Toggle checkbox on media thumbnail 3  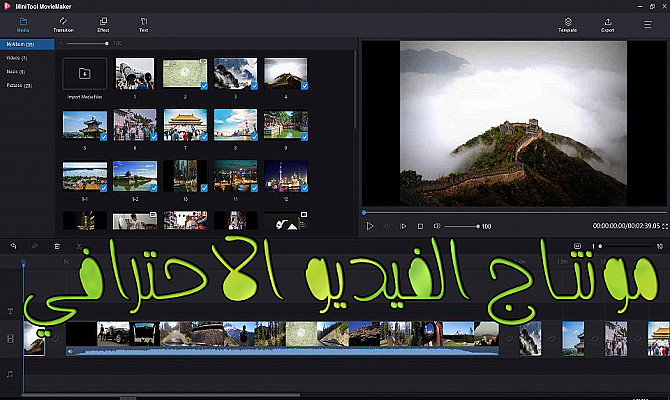pos(254,86)
